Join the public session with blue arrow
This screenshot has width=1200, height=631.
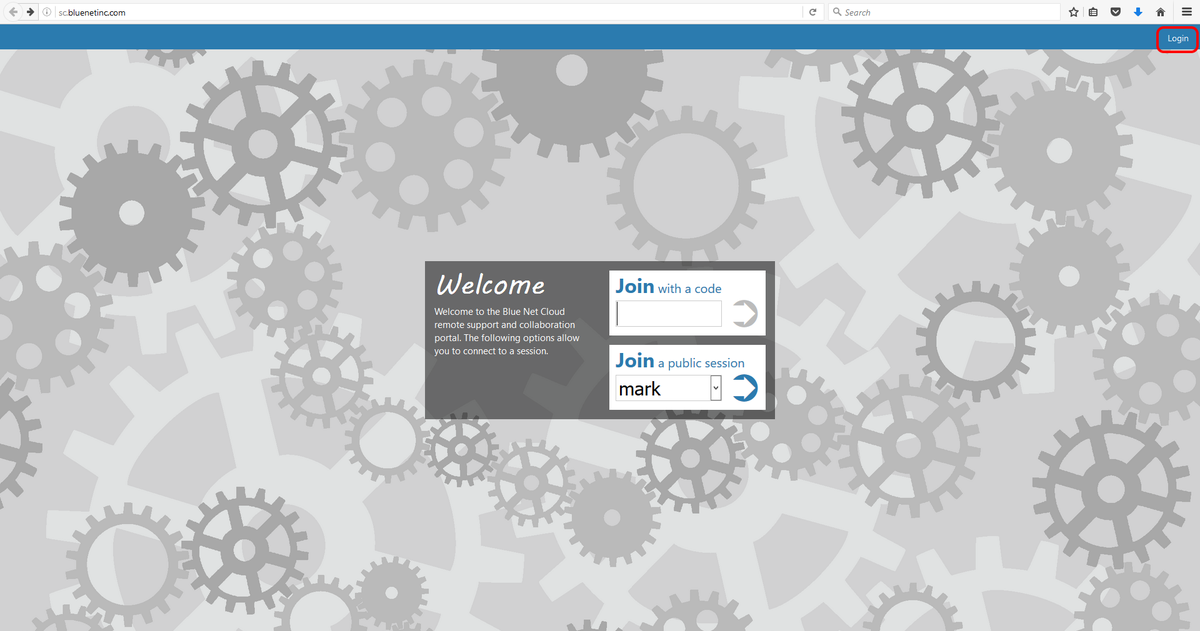744,388
